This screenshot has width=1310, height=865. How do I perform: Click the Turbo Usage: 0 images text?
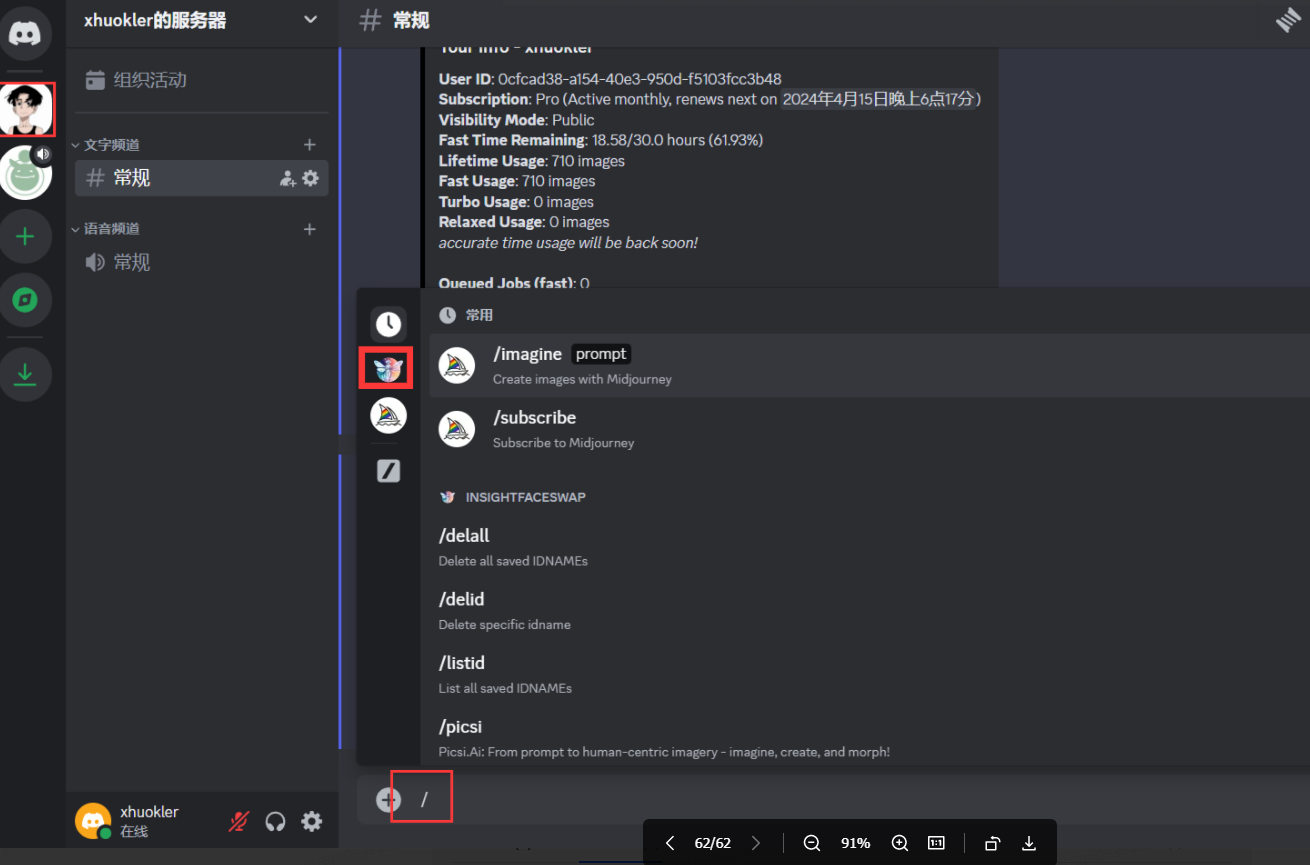click(x=516, y=202)
